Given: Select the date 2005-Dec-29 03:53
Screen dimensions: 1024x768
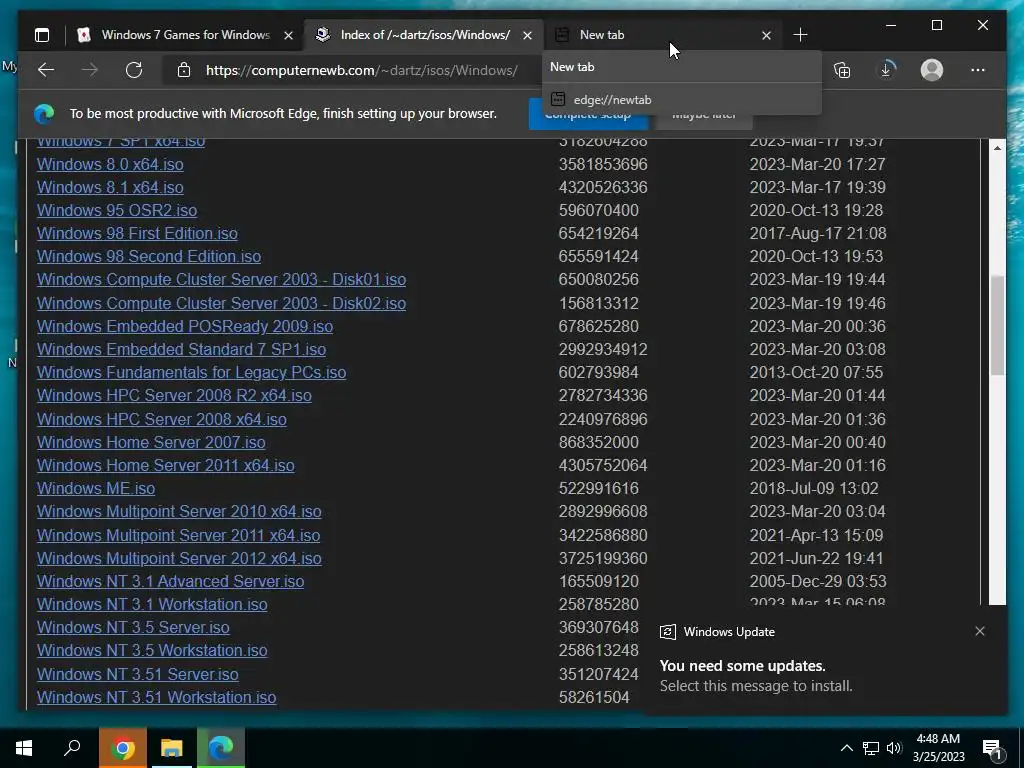Looking at the screenshot, I should click(818, 581).
